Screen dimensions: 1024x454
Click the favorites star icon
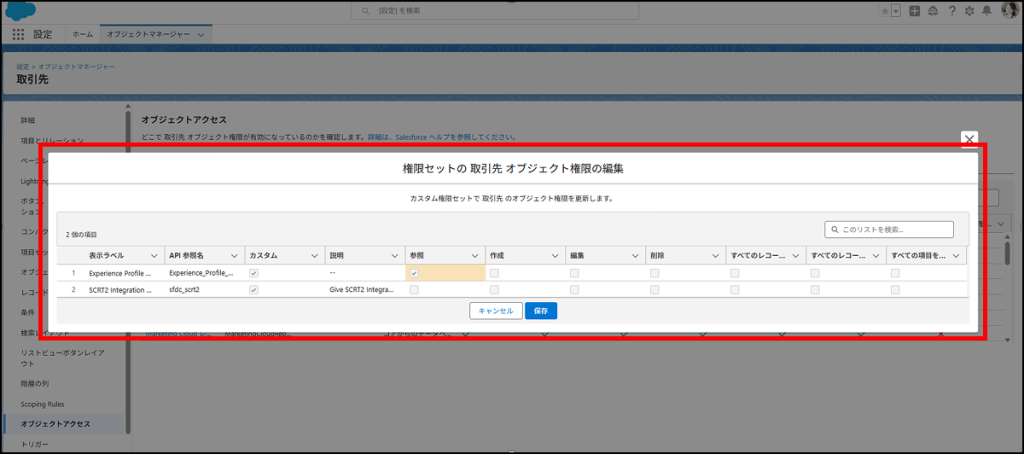pyautogui.click(x=884, y=10)
